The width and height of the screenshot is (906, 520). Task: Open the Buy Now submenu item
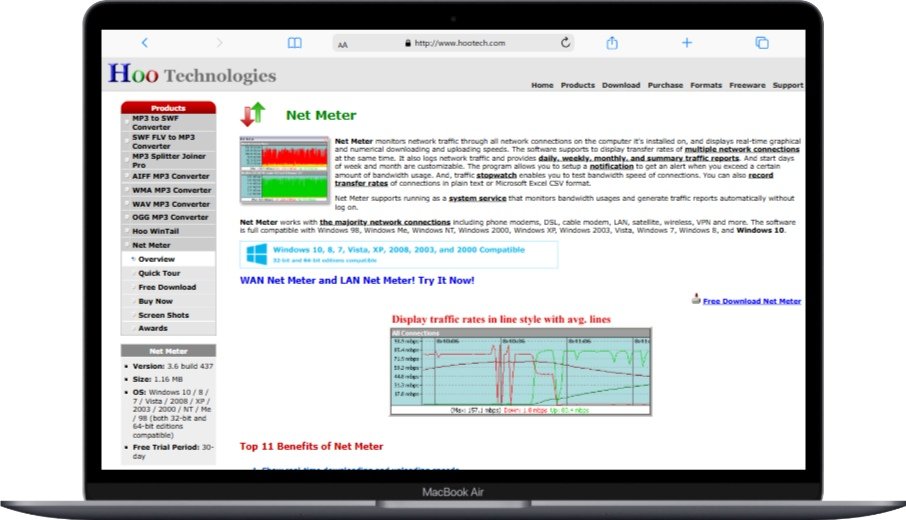(x=168, y=301)
